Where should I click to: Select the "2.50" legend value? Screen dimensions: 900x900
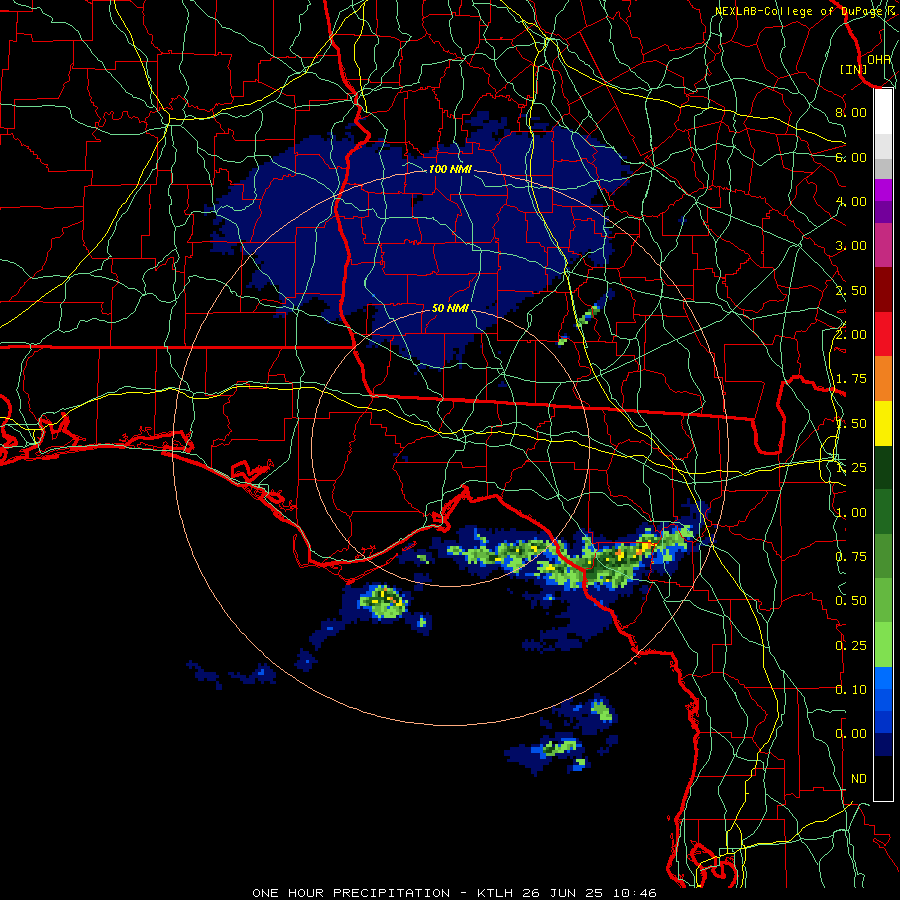coord(851,290)
